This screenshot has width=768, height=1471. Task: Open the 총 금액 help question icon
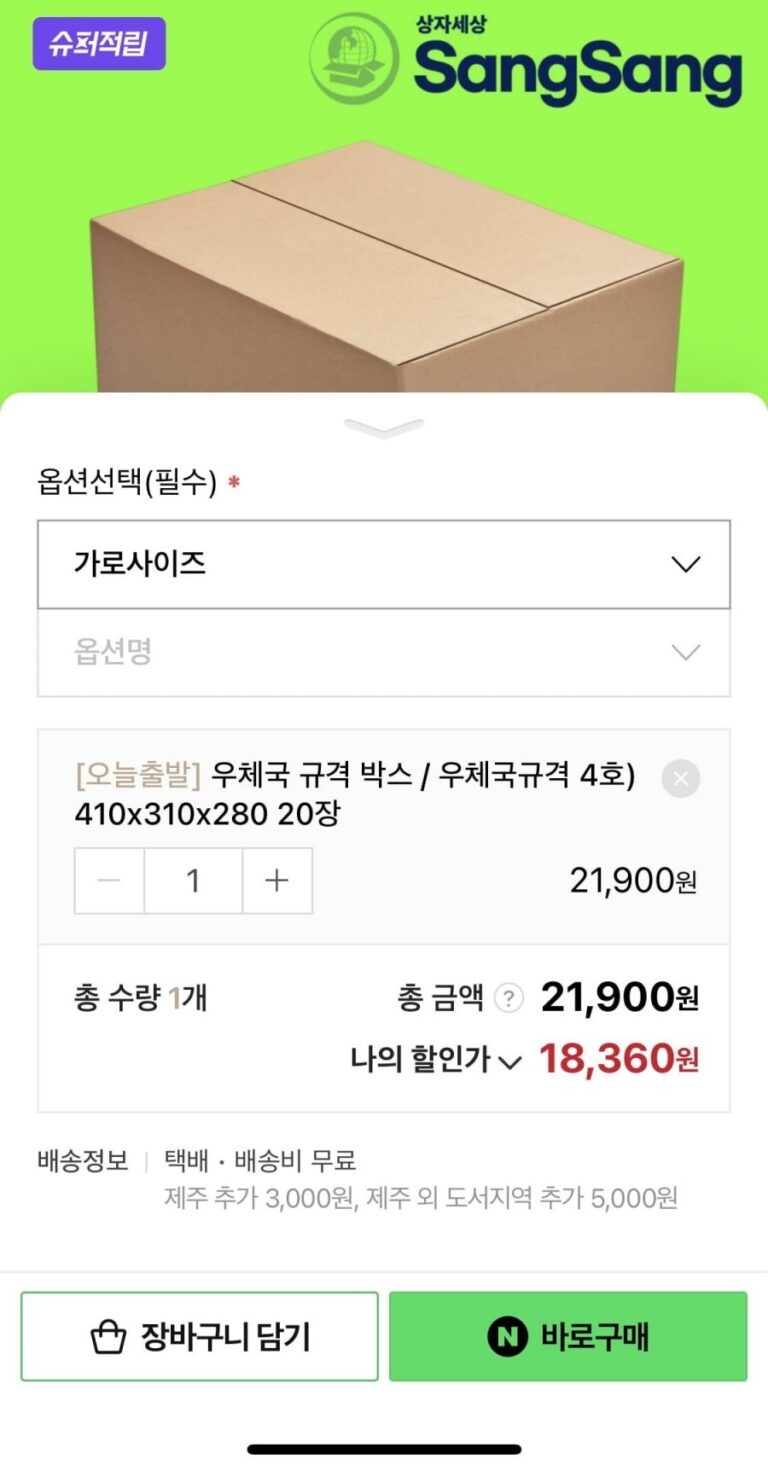[509, 998]
